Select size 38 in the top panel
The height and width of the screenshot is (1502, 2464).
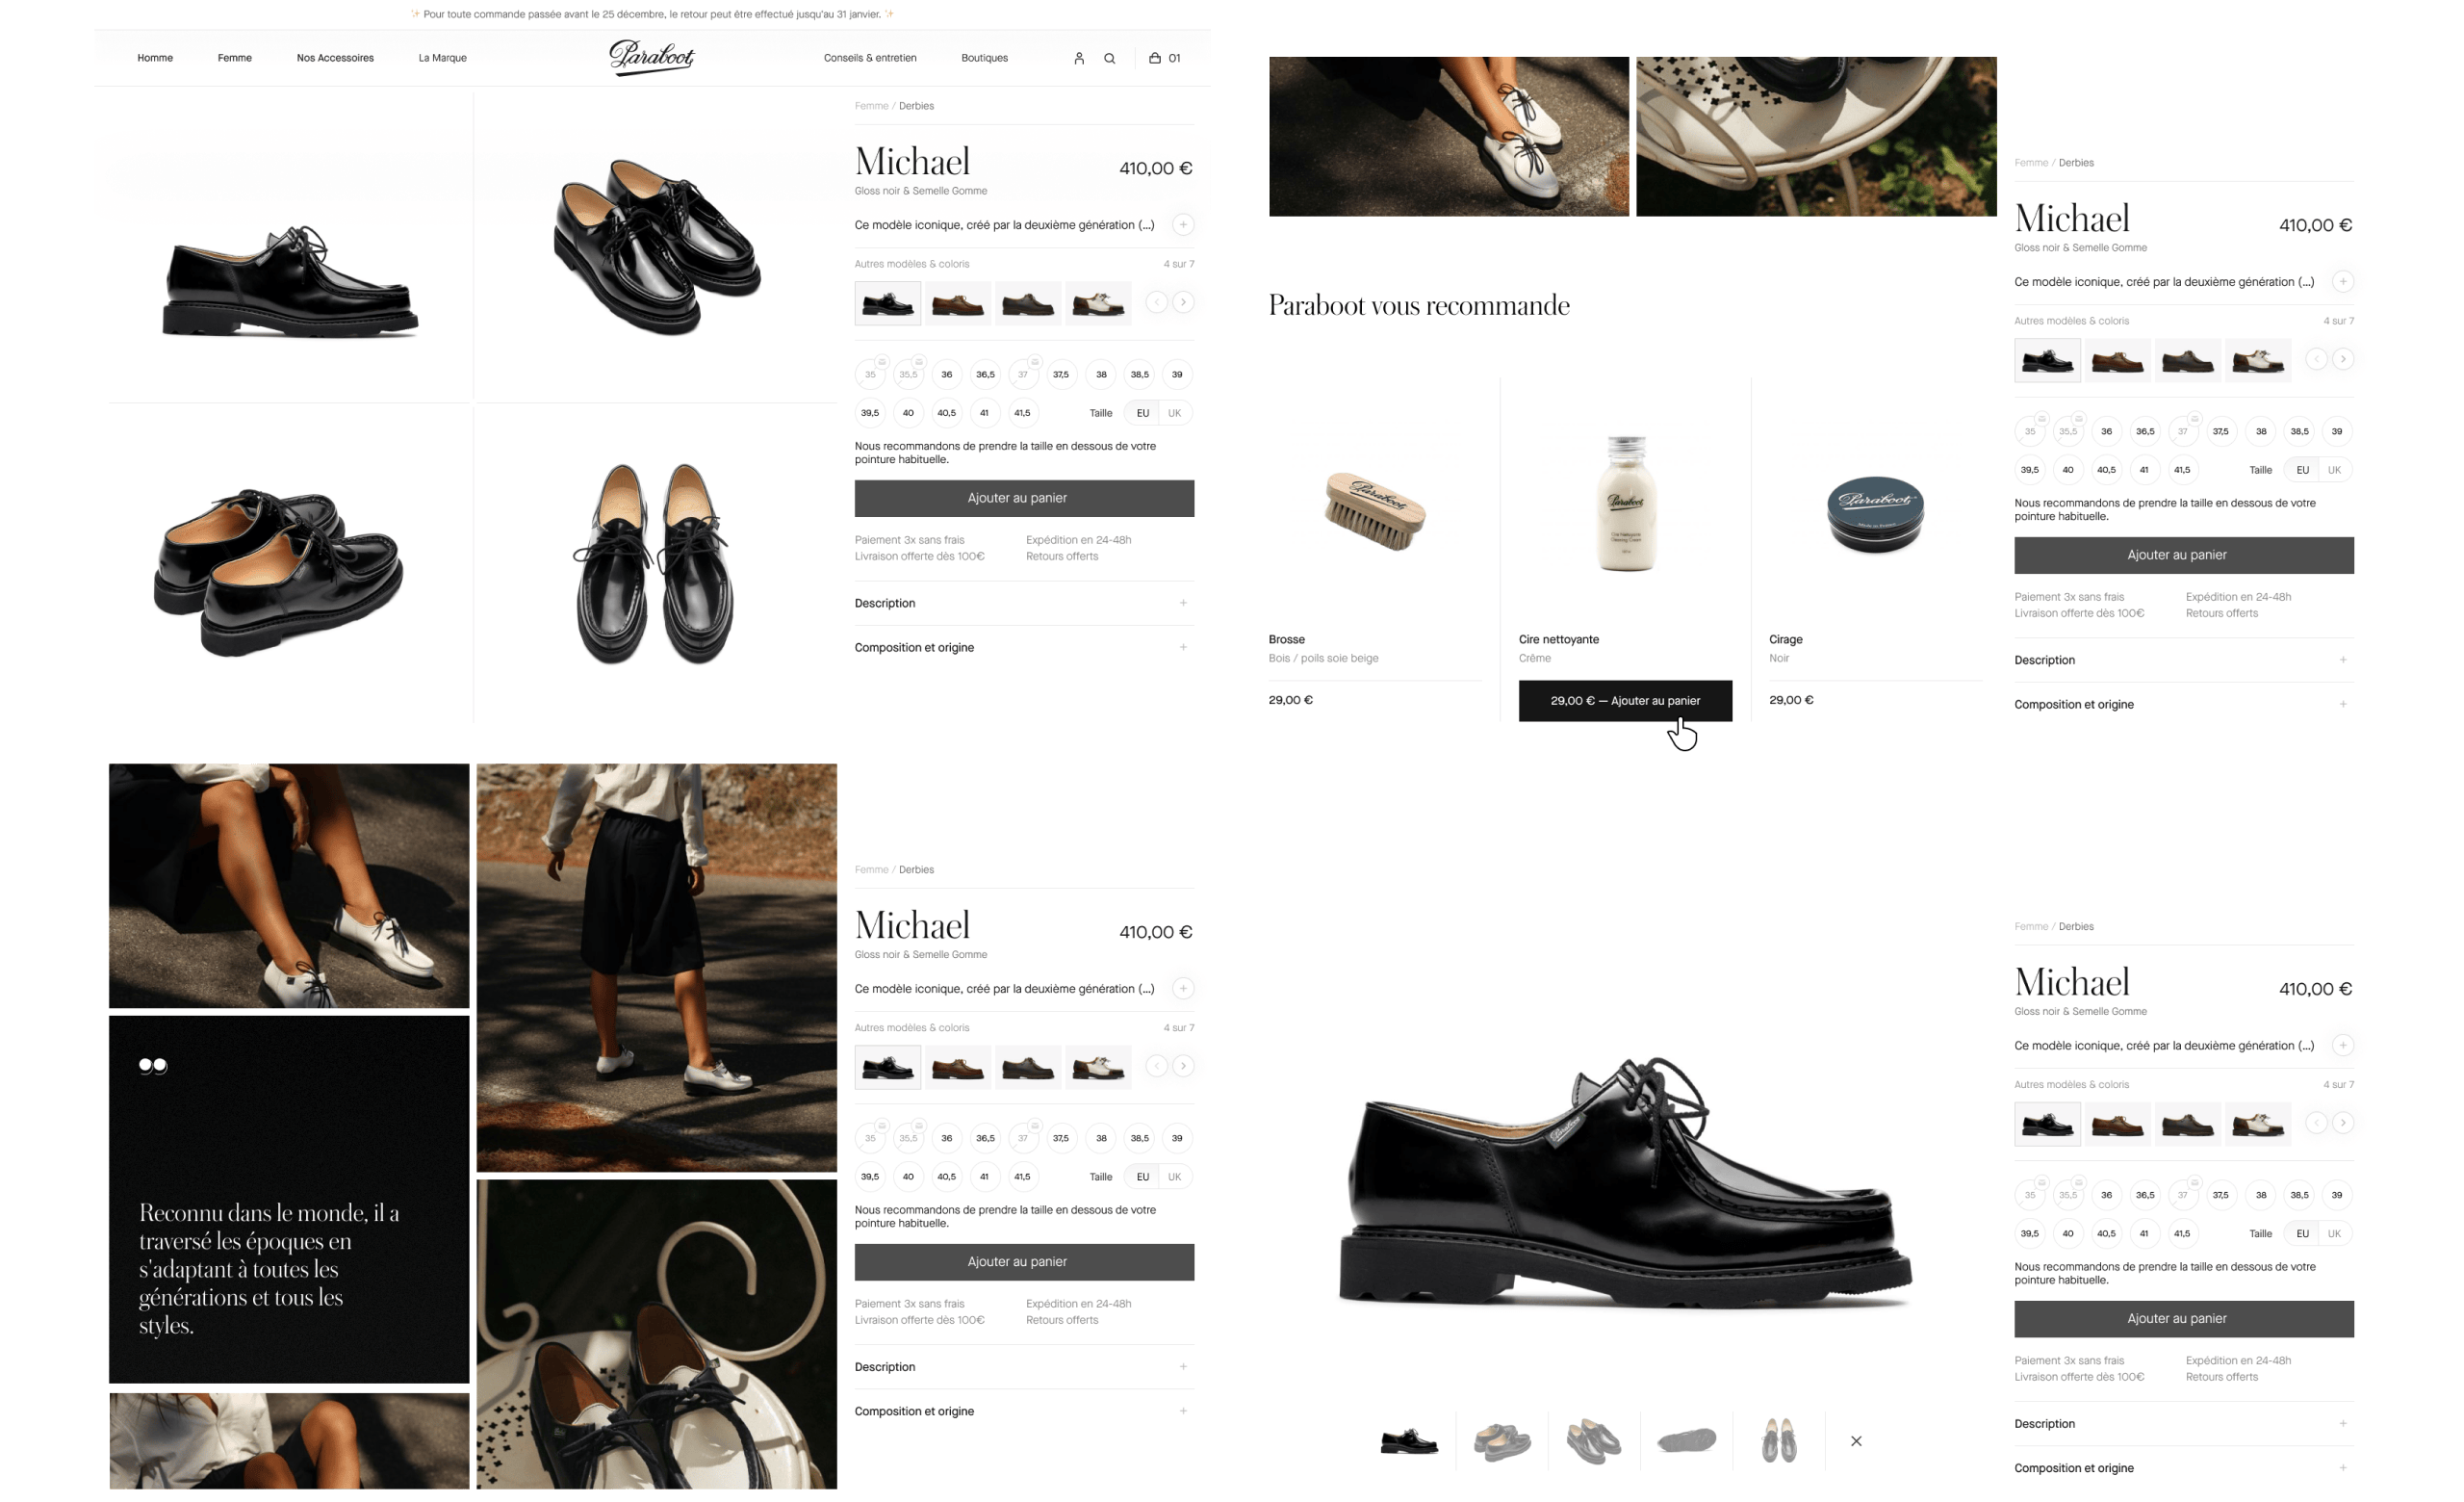tap(1101, 375)
